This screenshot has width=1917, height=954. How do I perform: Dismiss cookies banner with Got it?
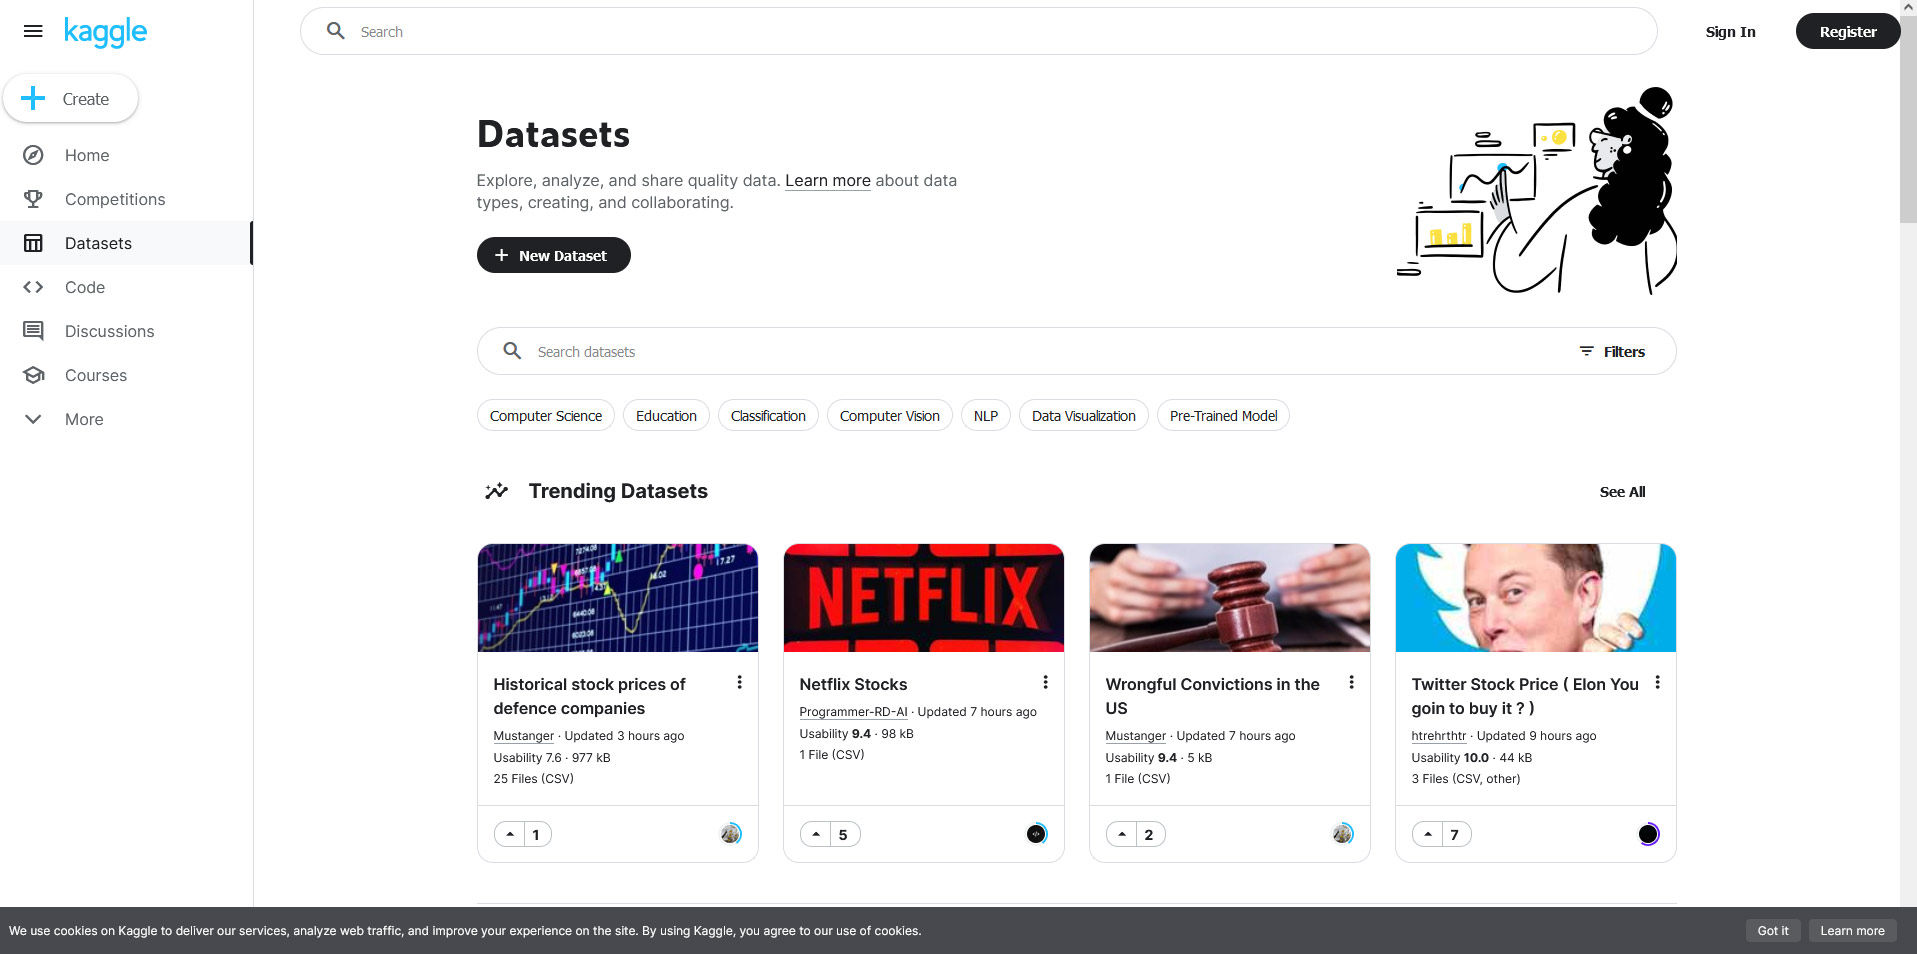(1773, 930)
